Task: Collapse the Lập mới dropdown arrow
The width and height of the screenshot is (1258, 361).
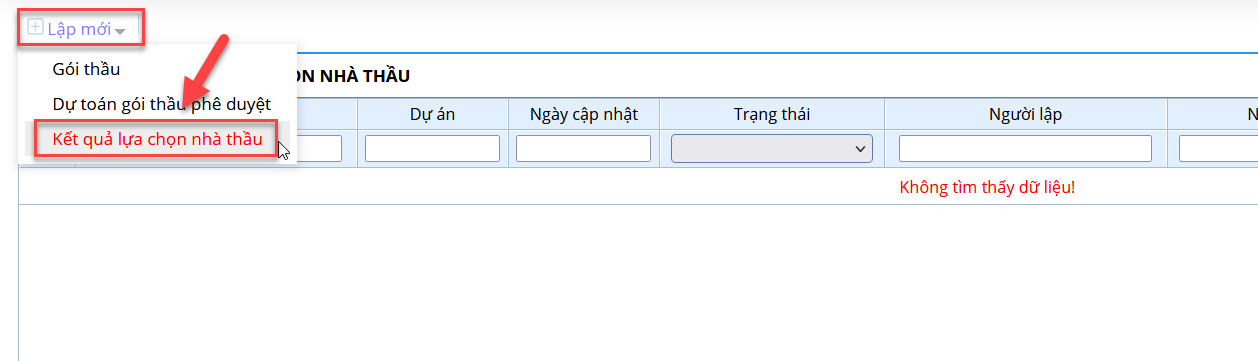Action: 120,31
